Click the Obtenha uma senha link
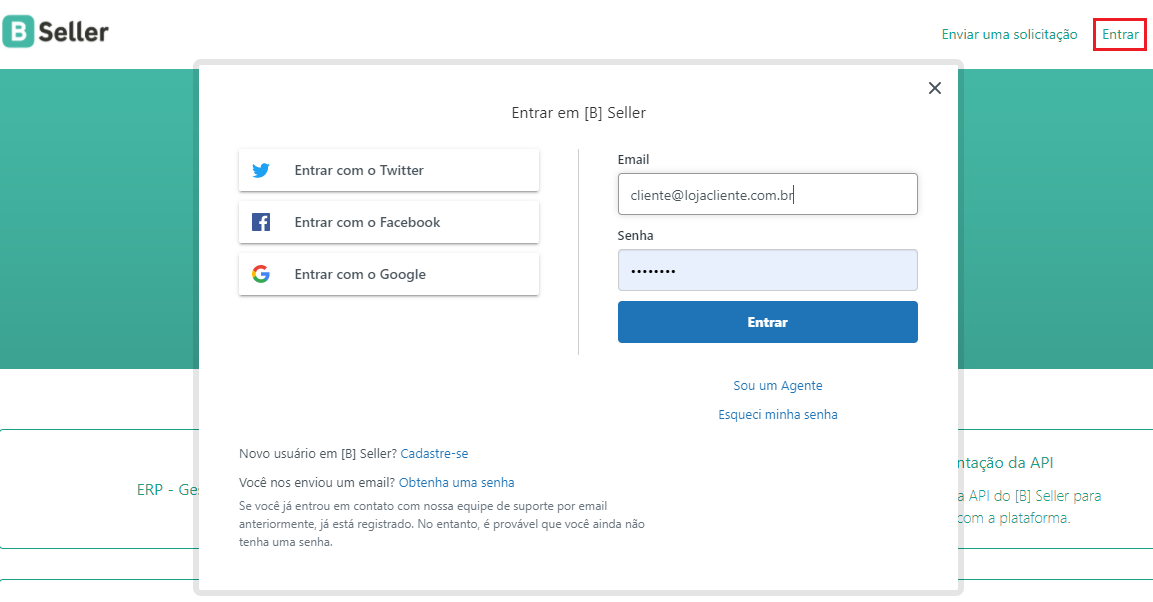 457,483
